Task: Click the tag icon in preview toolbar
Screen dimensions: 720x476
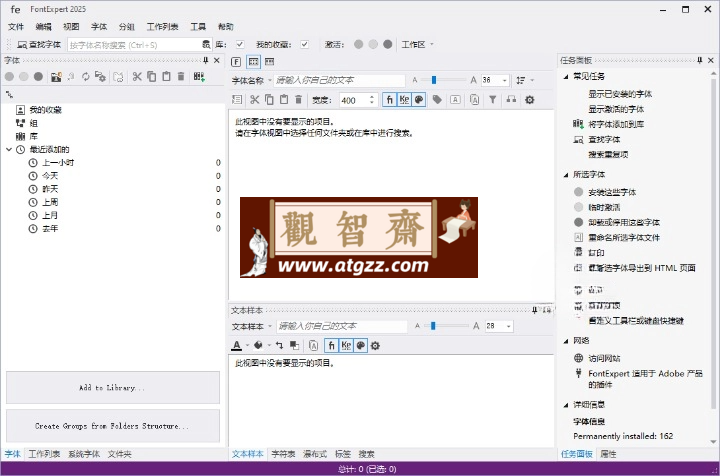Action: coord(437,100)
